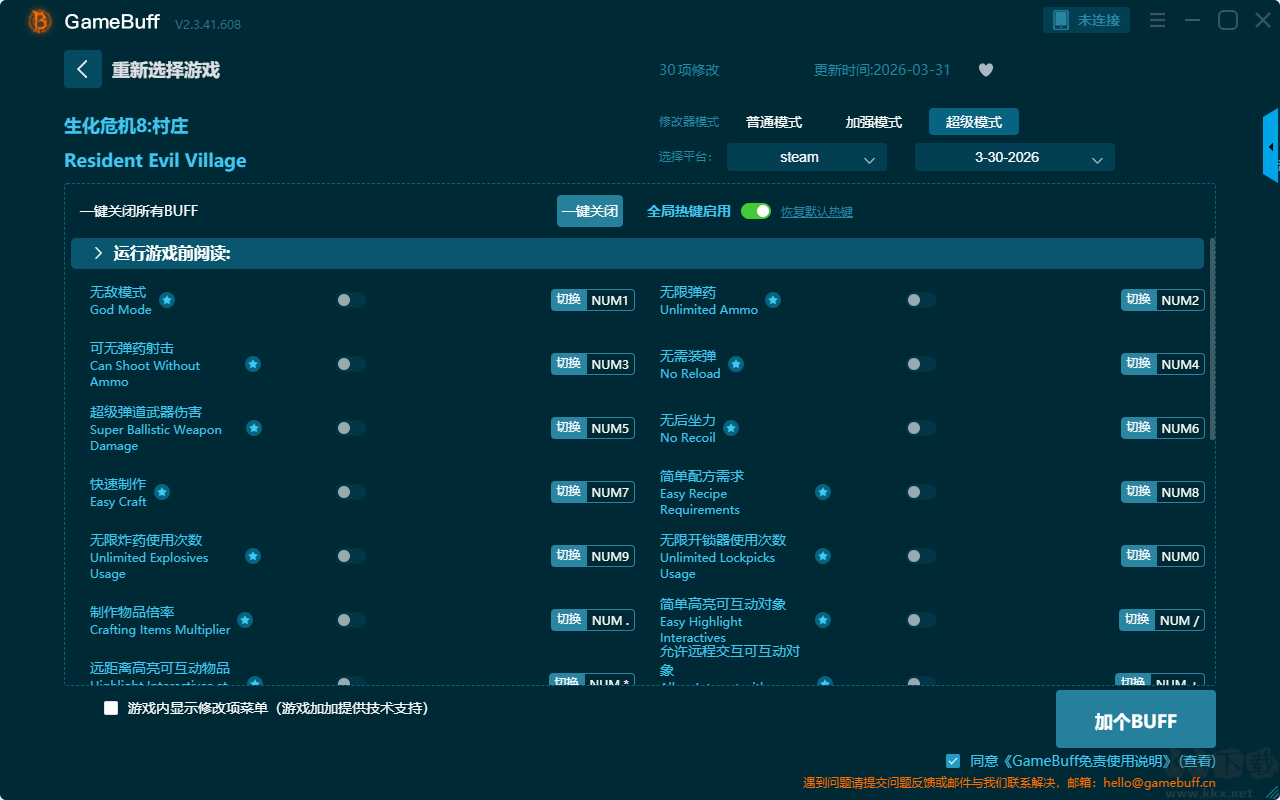The image size is (1280, 800).
Task: Click the NUM0 hotkey field
Action: pyautogui.click(x=1180, y=556)
